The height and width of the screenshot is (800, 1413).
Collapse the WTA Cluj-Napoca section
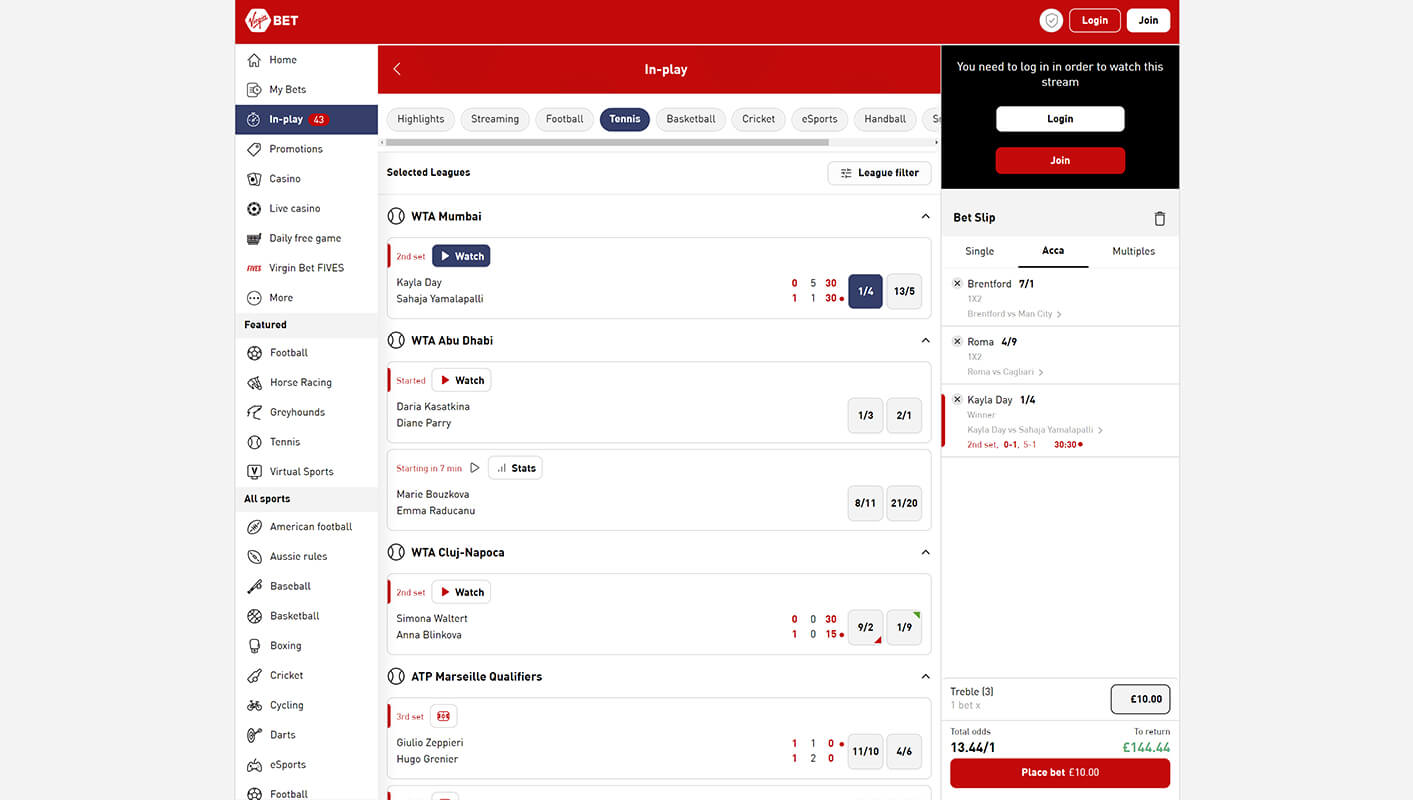925,552
